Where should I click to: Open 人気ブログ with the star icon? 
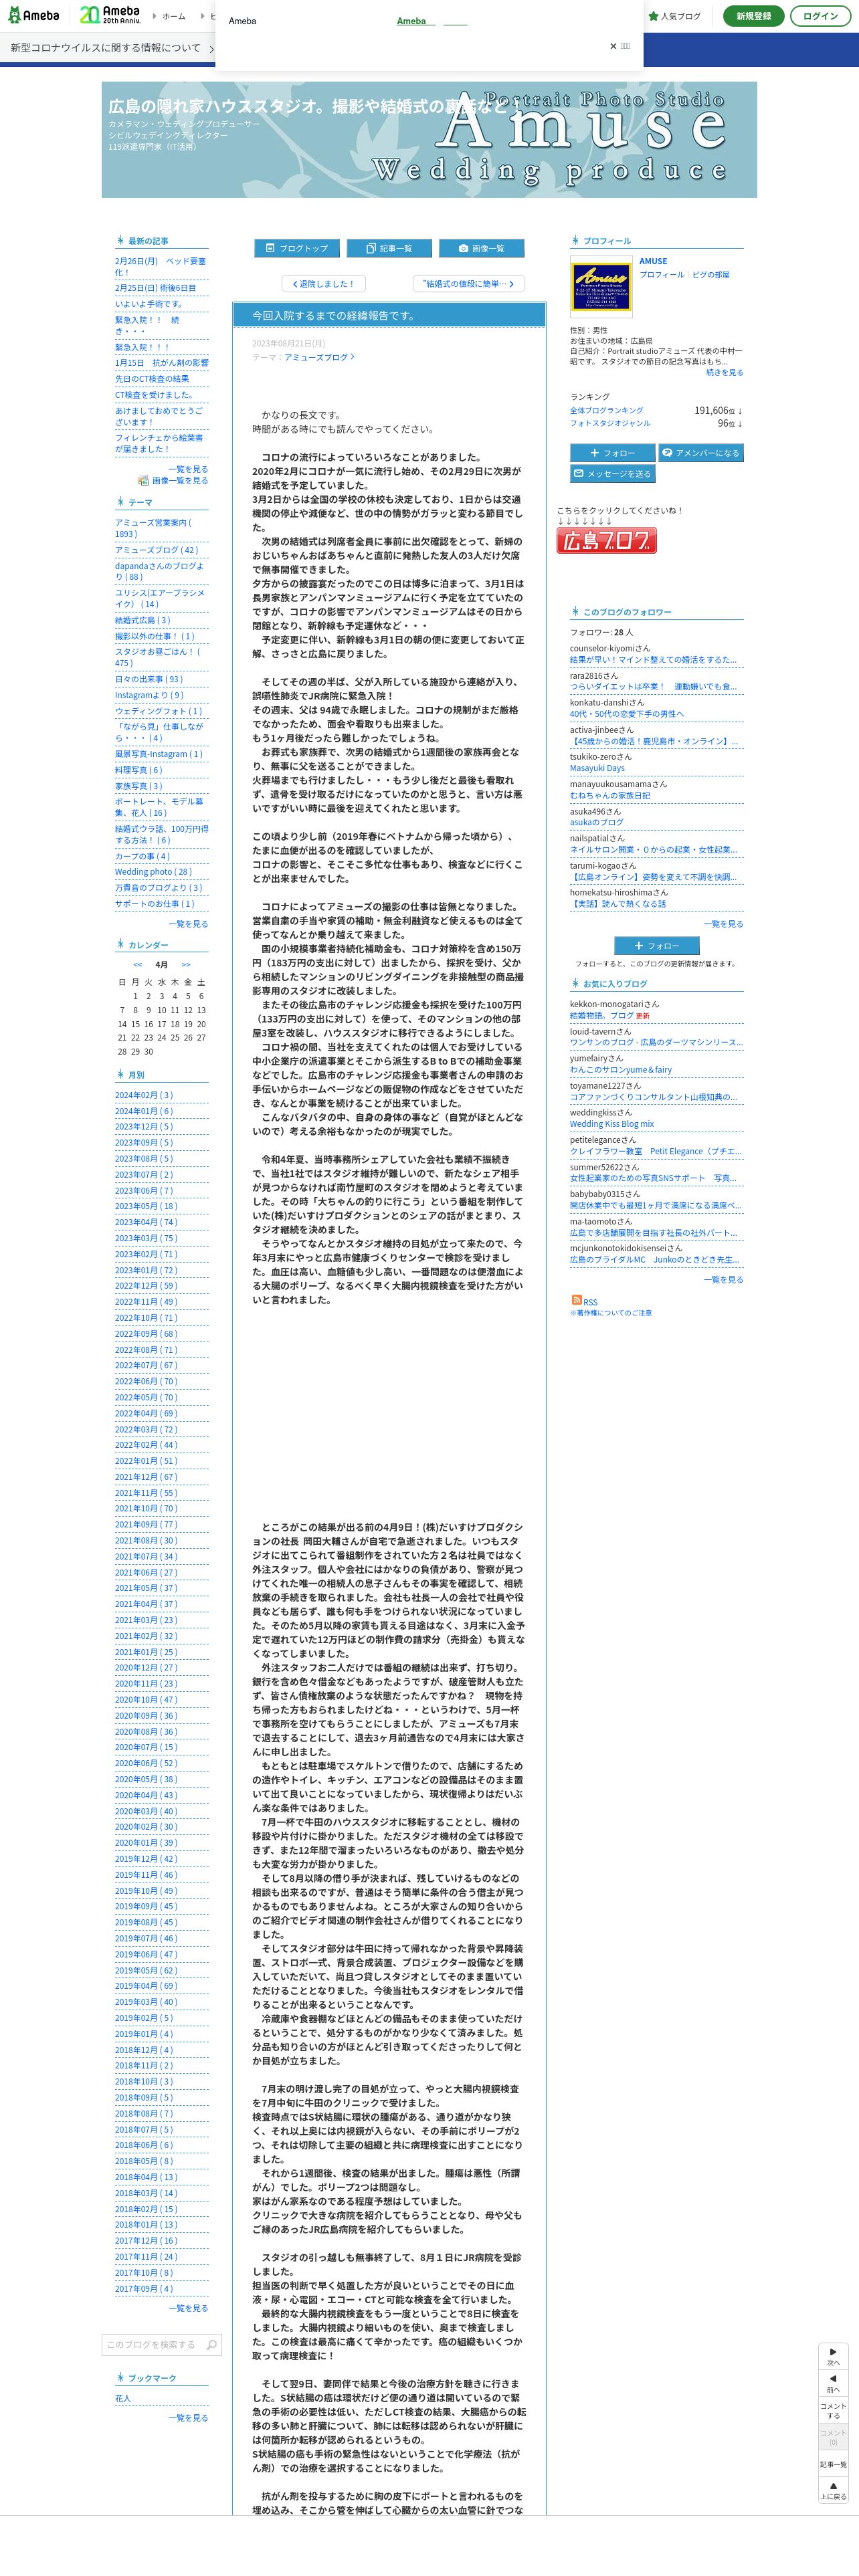(x=674, y=16)
